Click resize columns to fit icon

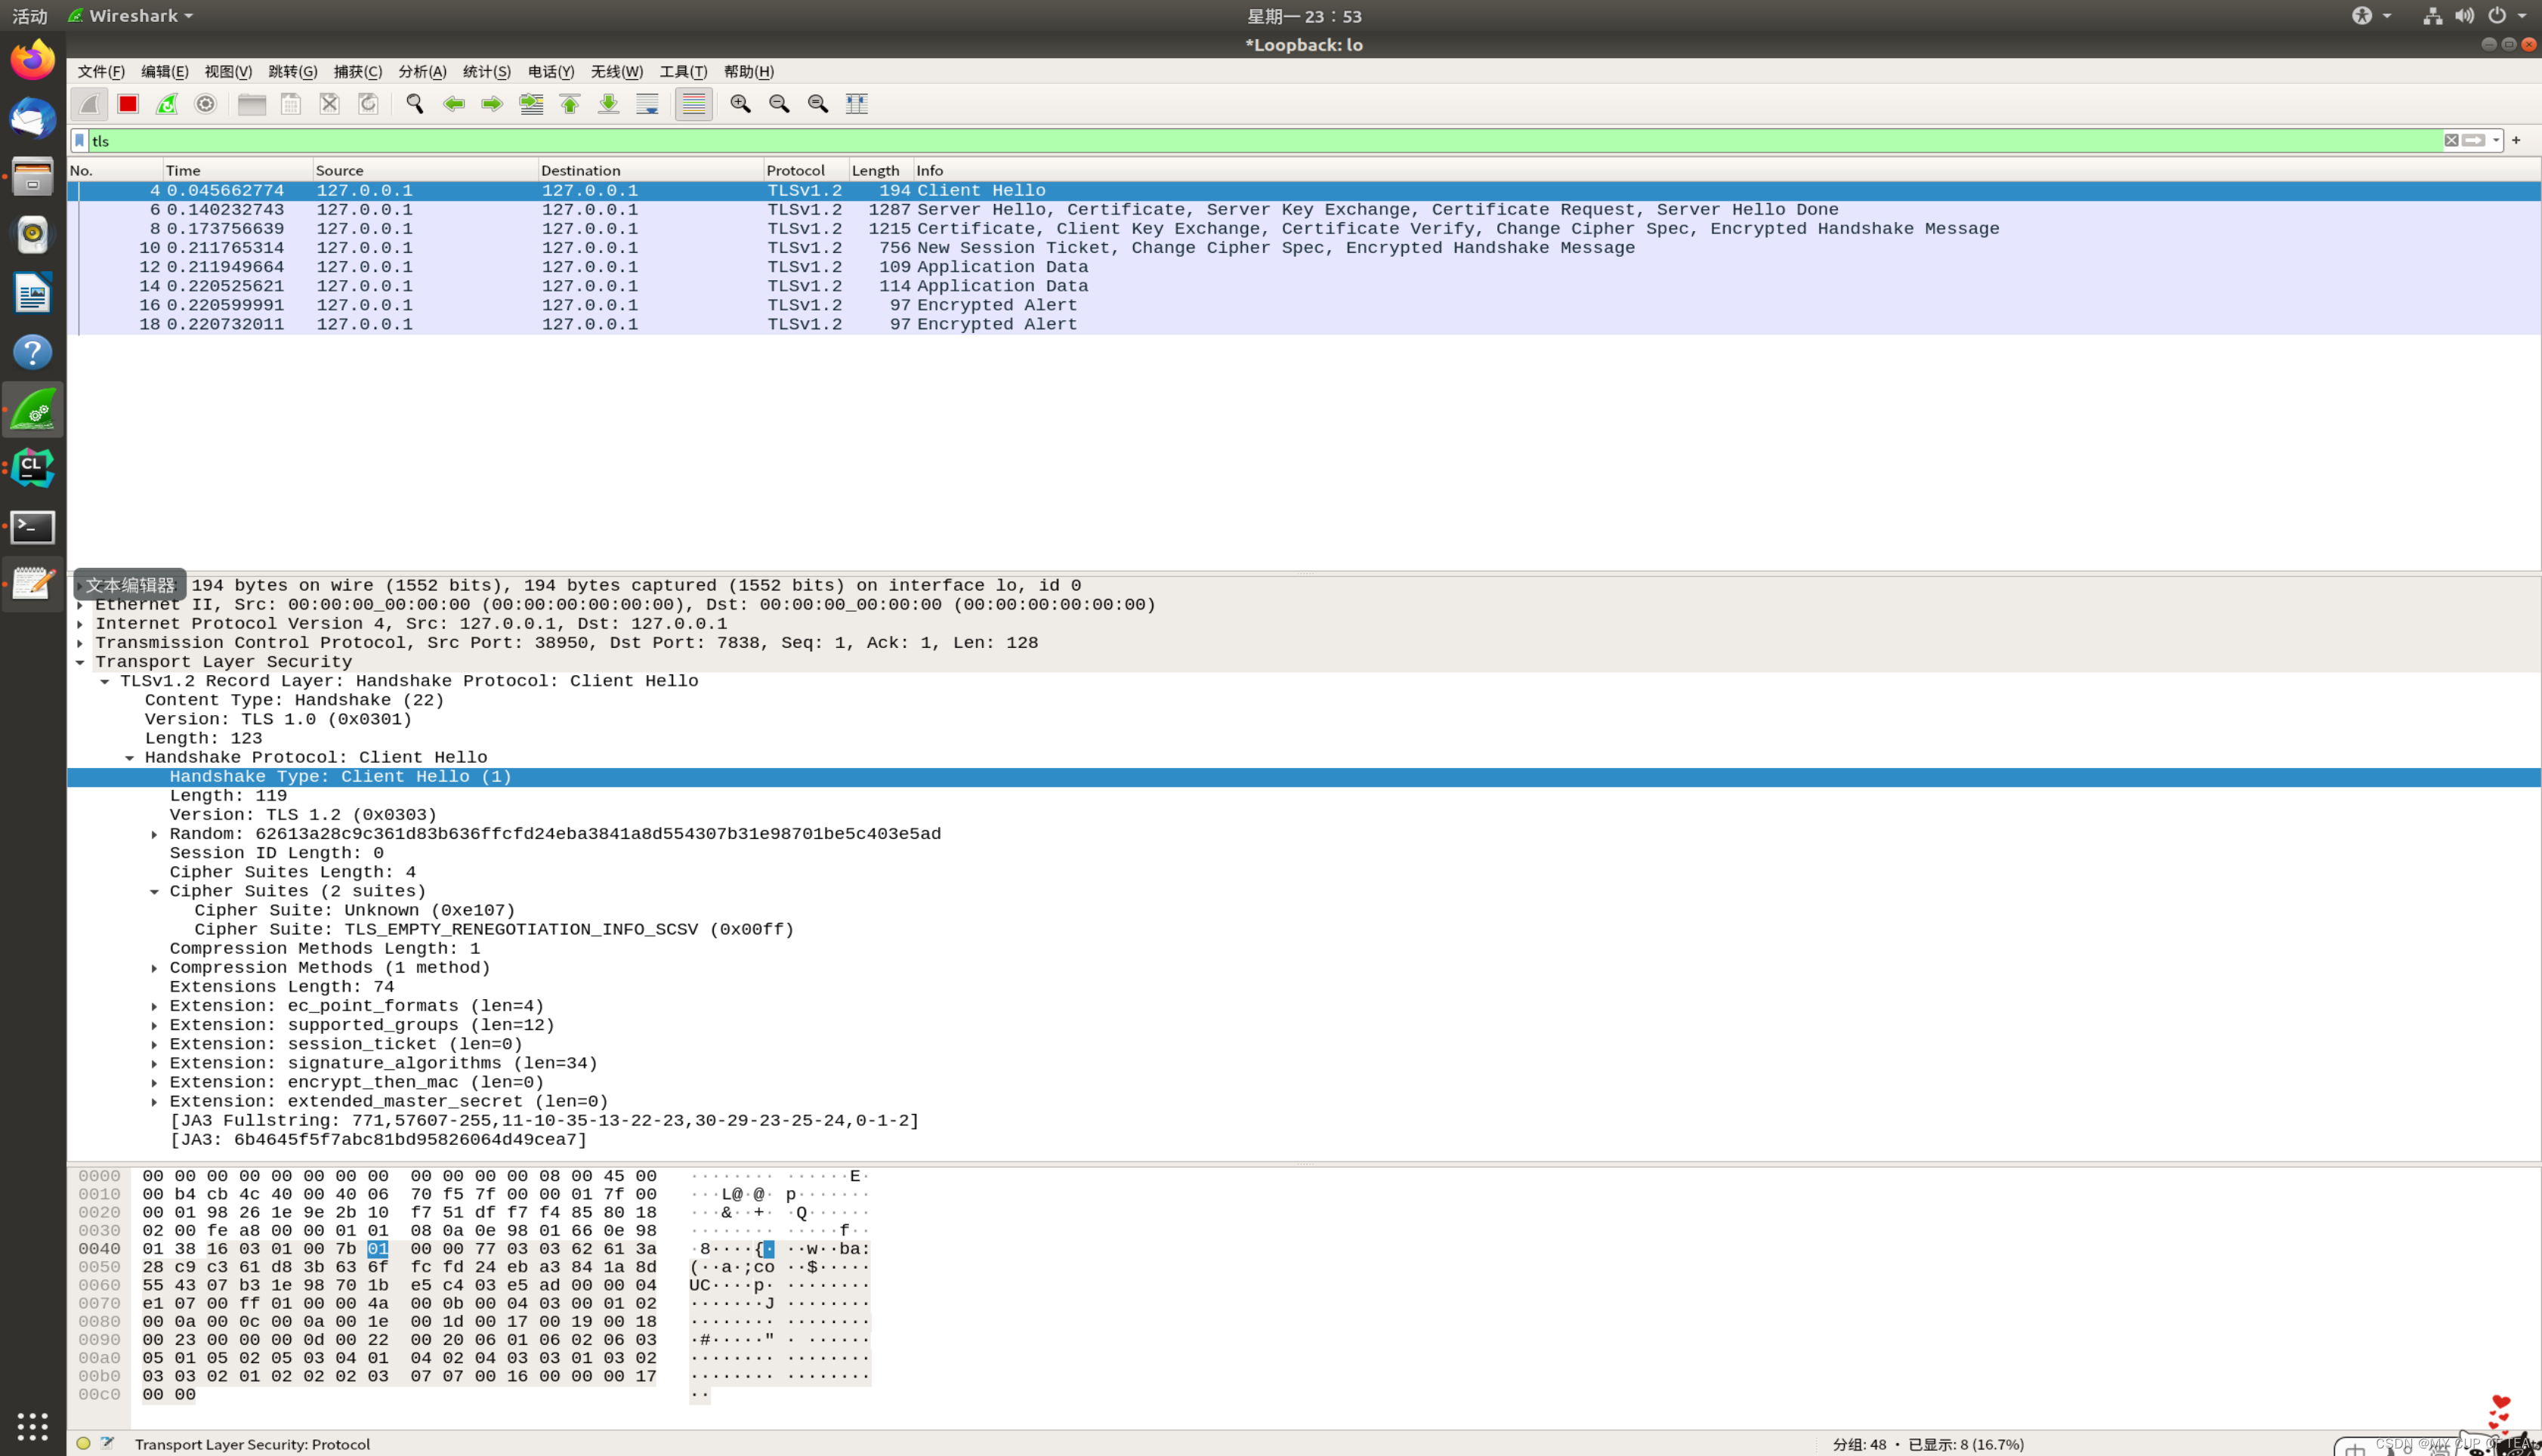click(857, 104)
